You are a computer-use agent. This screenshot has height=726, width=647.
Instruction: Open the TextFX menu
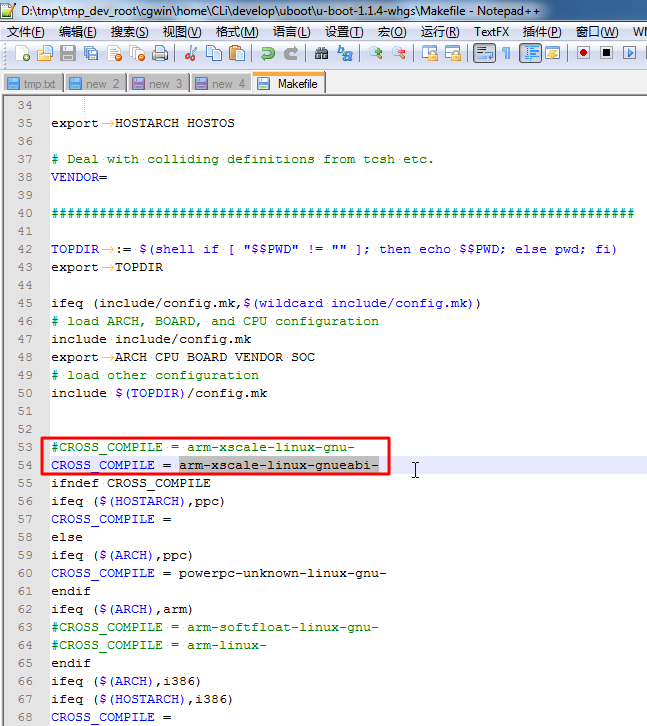[491, 32]
